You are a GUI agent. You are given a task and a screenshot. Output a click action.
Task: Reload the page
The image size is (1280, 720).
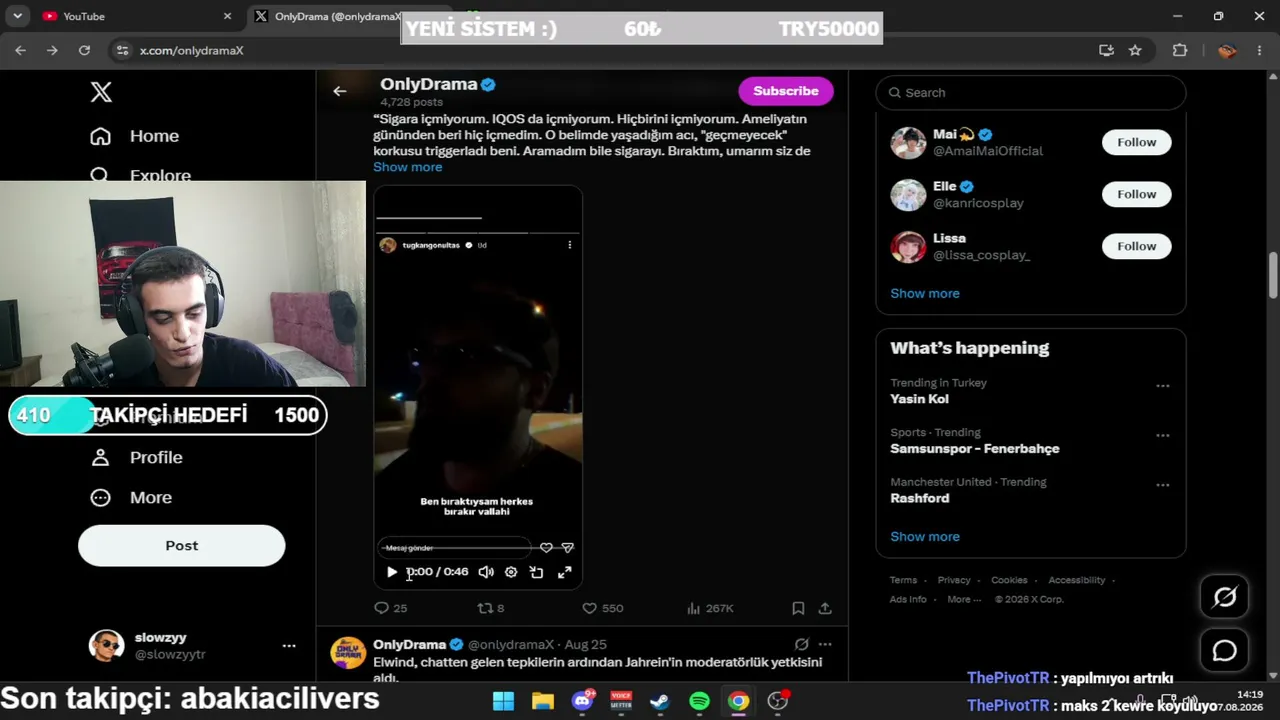coord(84,50)
